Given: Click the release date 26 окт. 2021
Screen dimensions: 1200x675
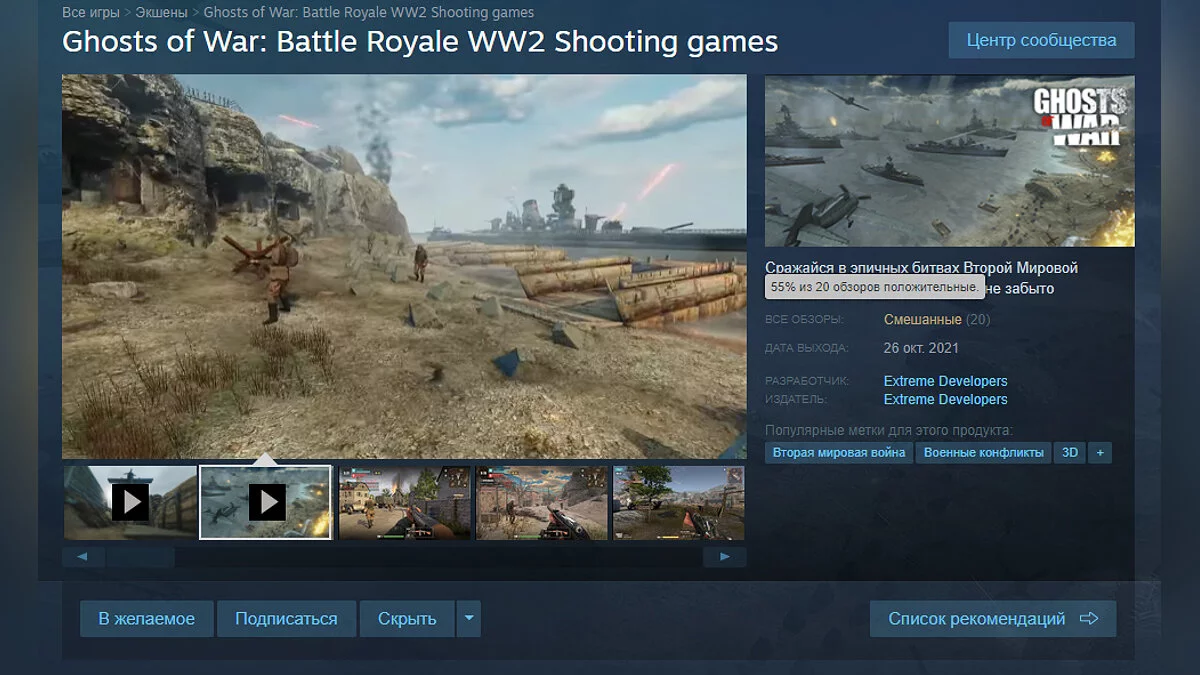Looking at the screenshot, I should [x=921, y=348].
